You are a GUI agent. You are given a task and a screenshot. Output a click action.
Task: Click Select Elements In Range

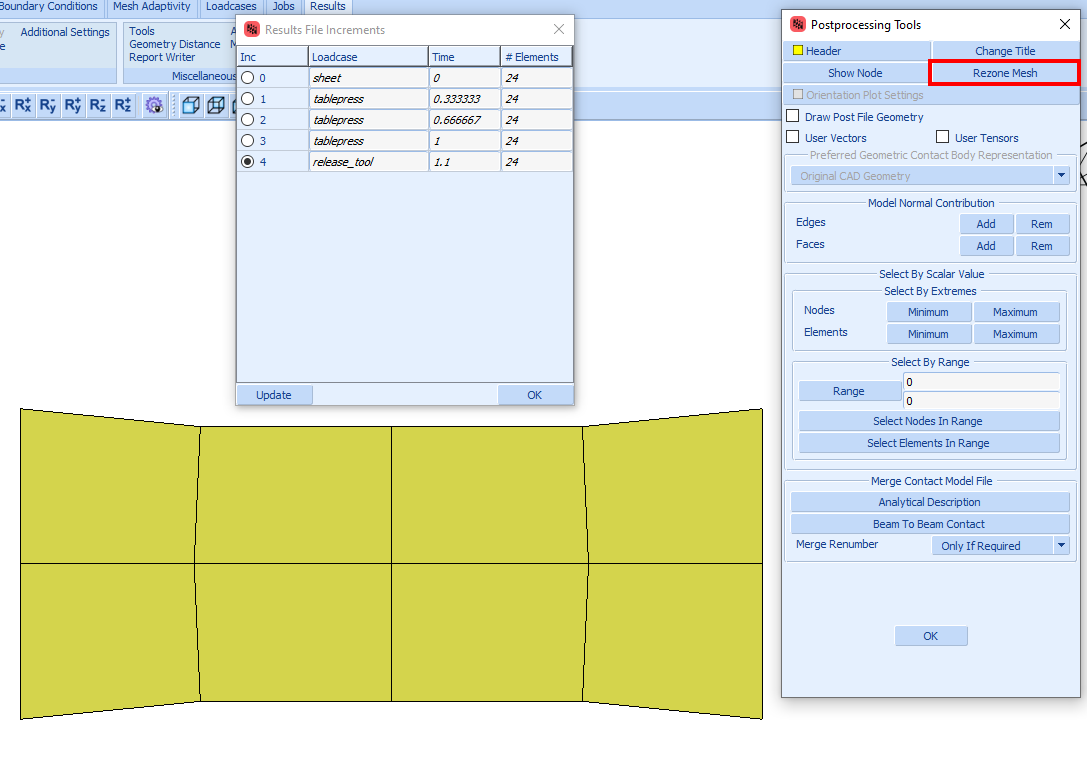928,443
